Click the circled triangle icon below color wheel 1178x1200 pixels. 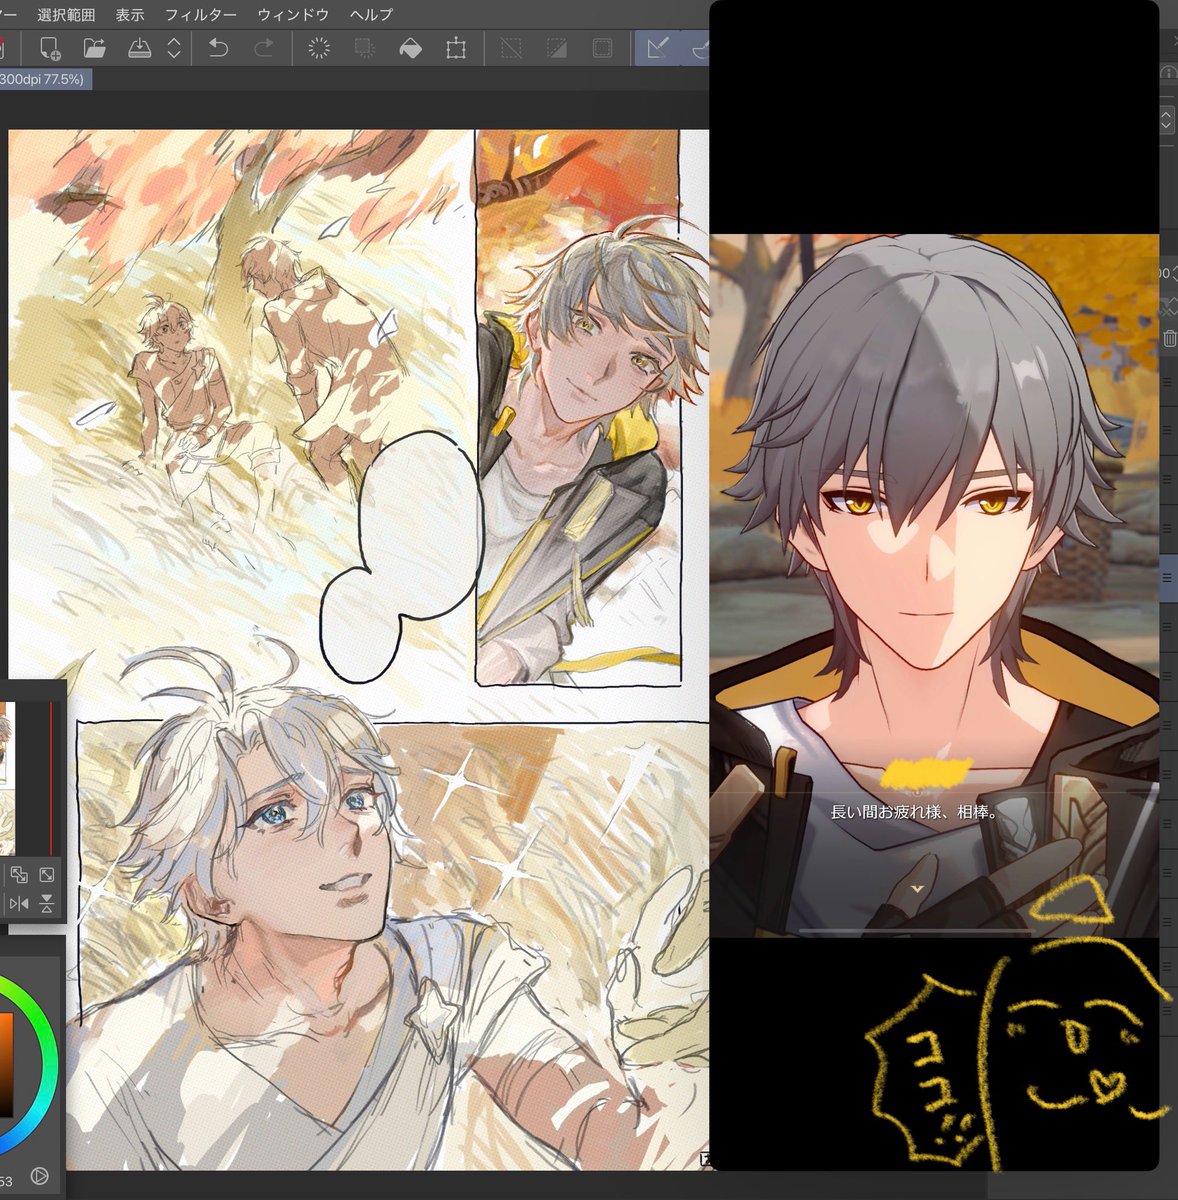pyautogui.click(x=40, y=1176)
